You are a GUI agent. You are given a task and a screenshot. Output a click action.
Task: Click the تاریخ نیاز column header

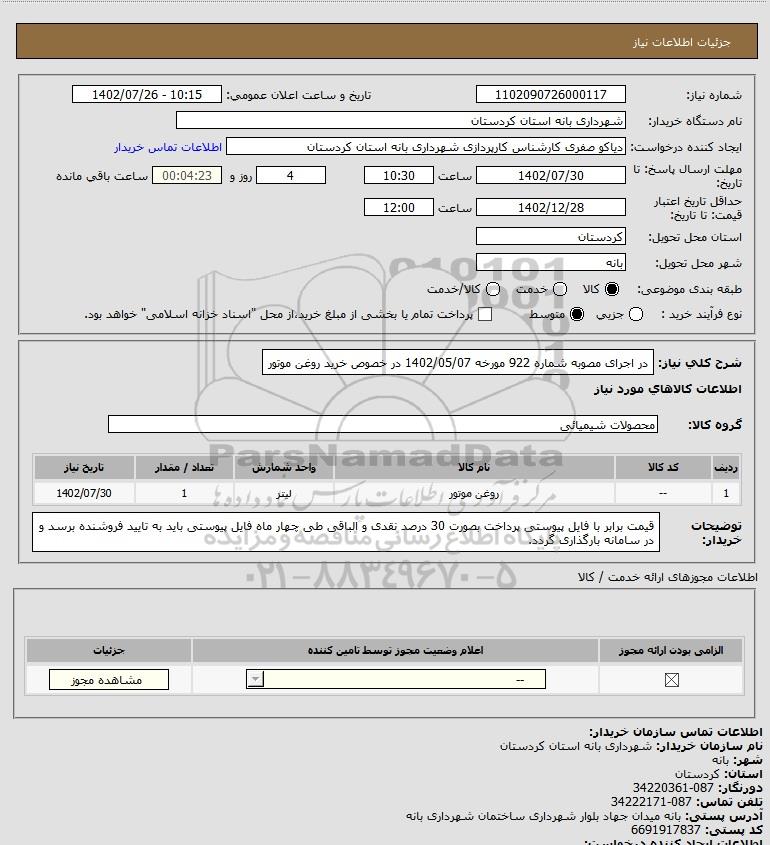[84, 467]
